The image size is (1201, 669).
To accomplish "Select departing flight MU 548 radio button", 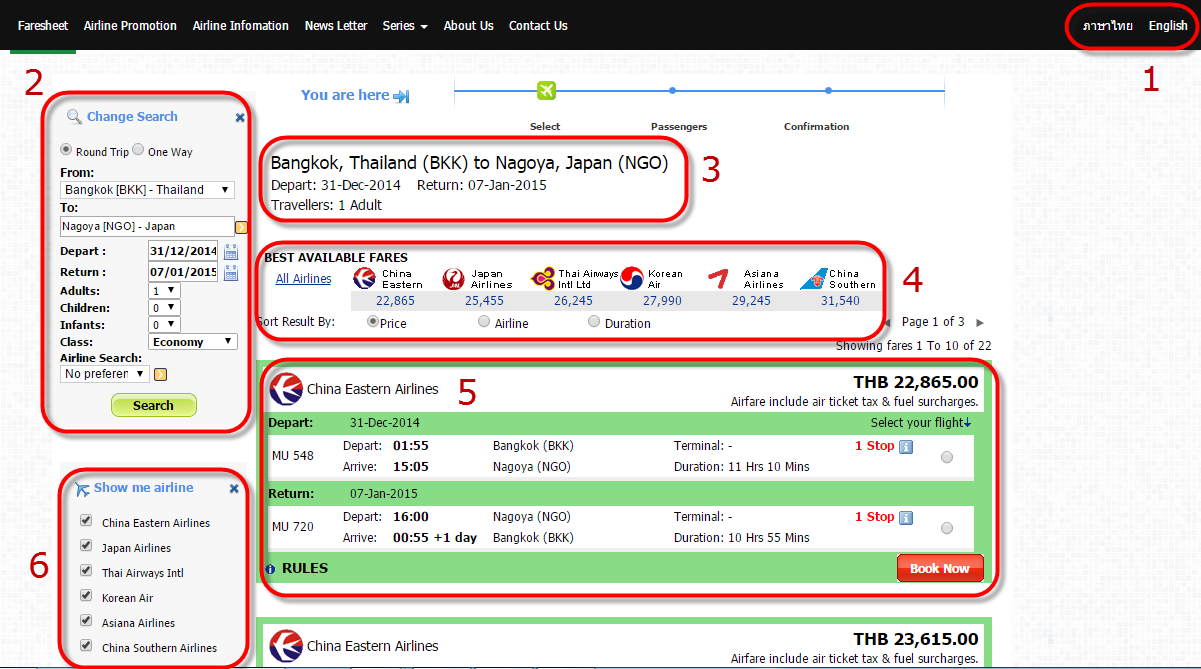I will point(947,457).
